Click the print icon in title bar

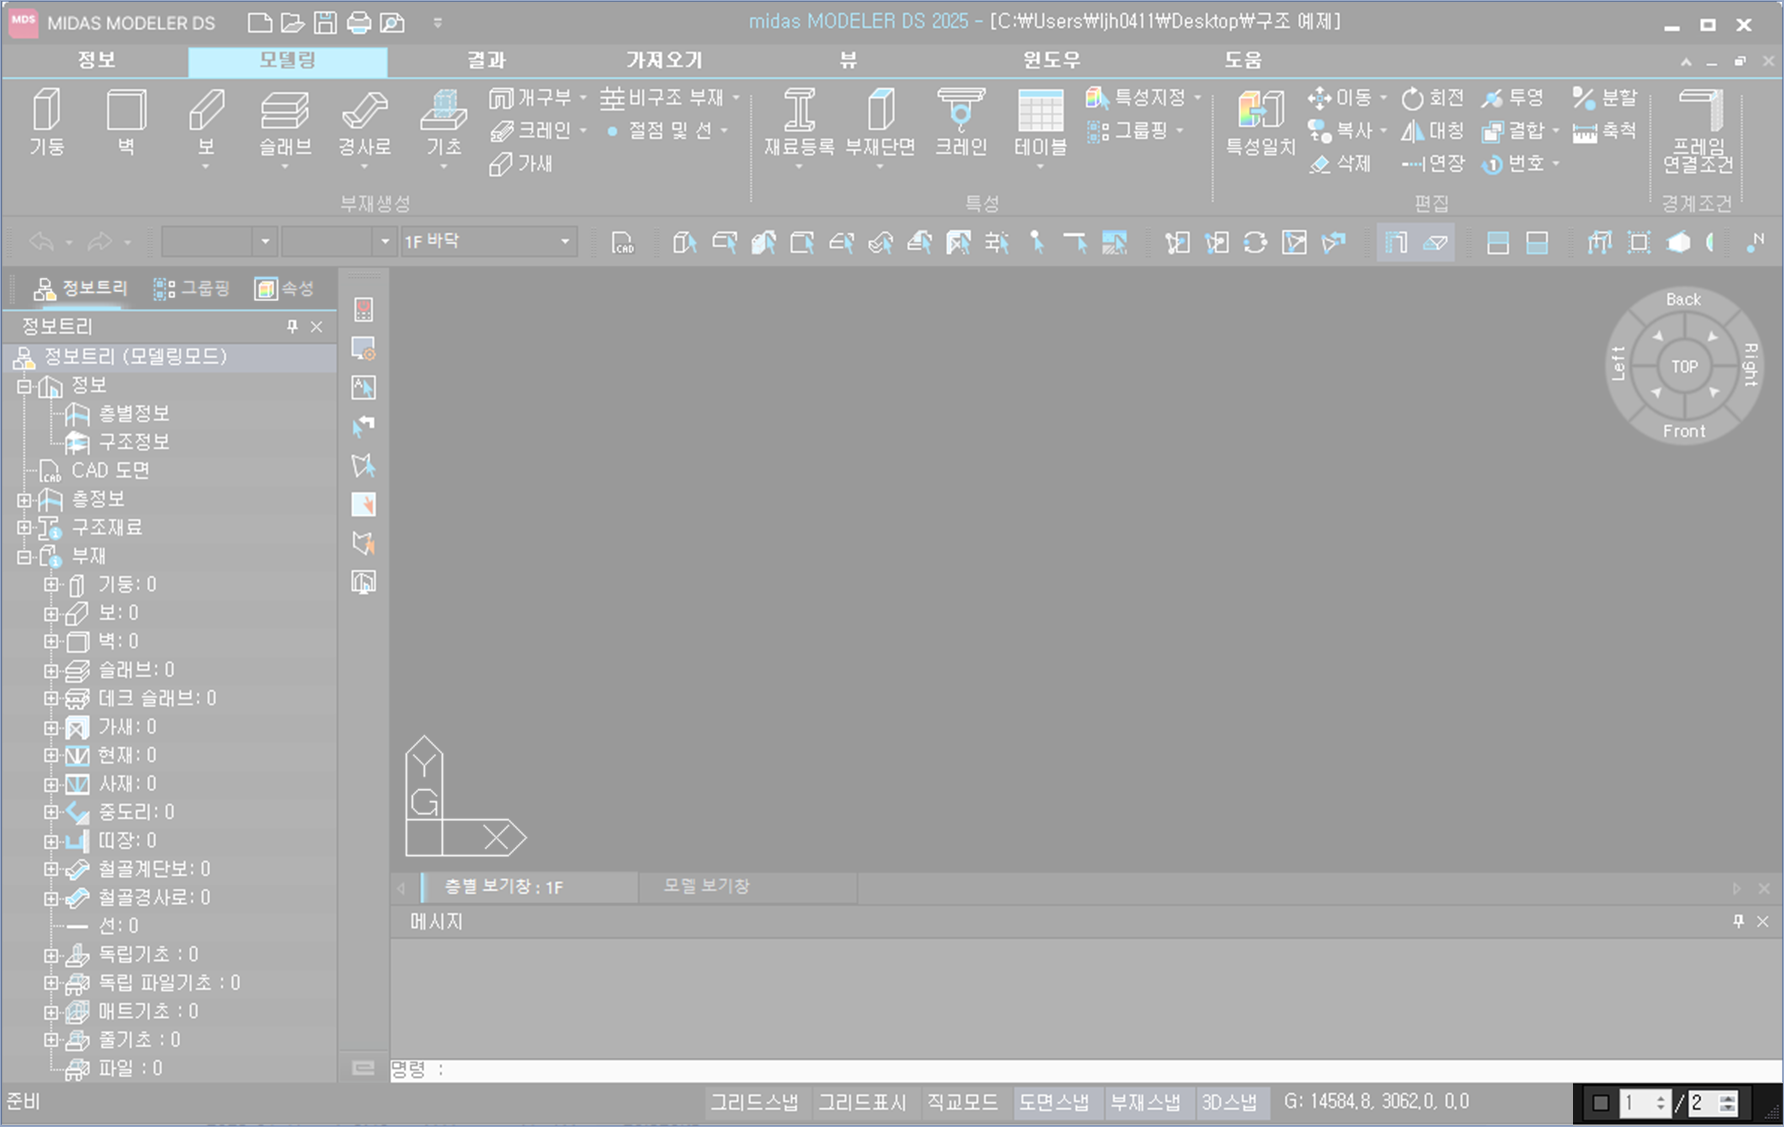tap(359, 22)
